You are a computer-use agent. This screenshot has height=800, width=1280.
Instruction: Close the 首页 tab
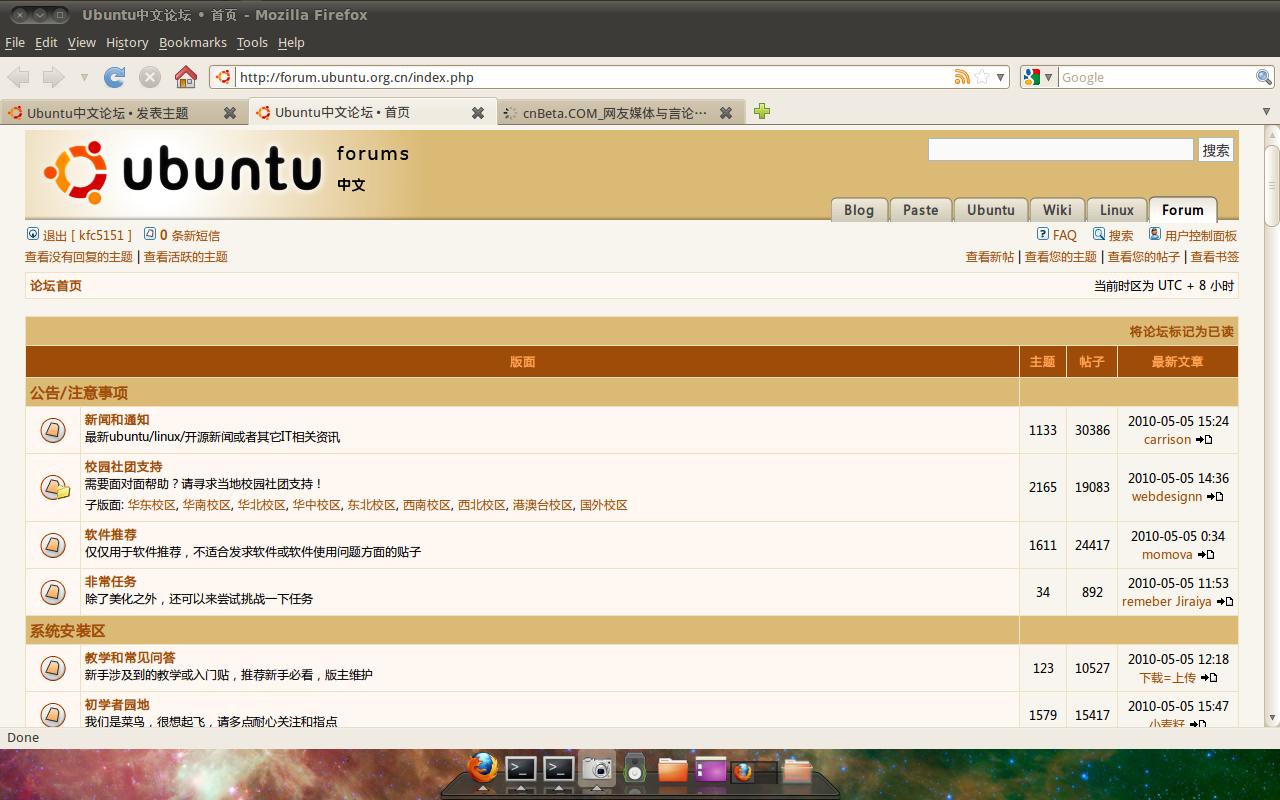[x=478, y=113]
